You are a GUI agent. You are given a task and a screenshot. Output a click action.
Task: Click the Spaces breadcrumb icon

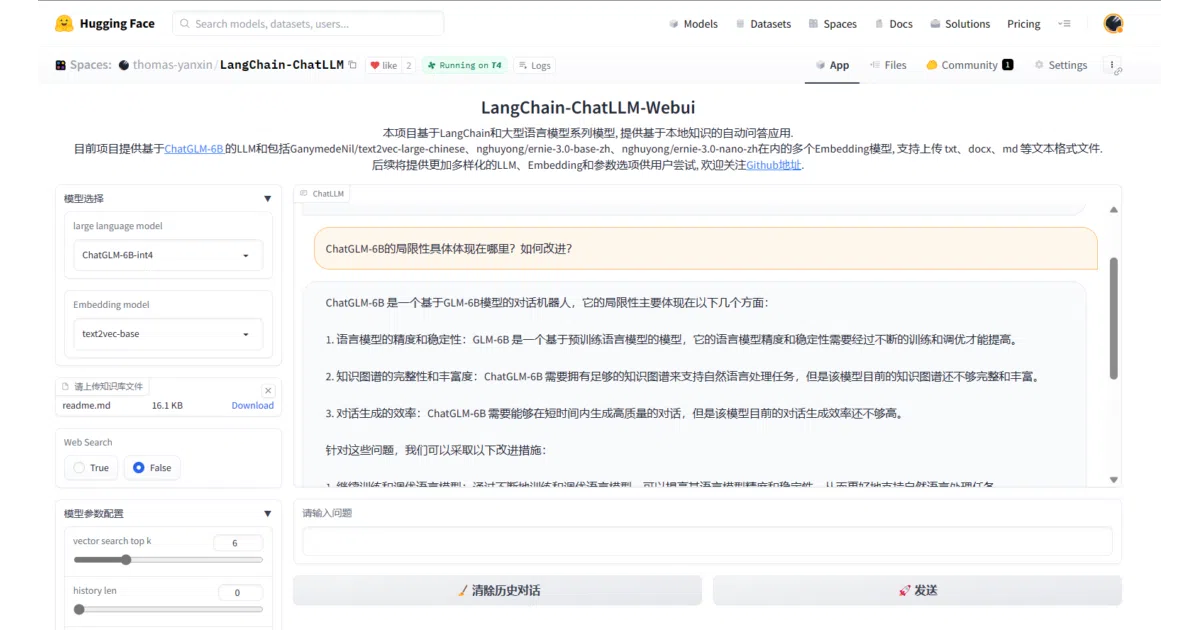(x=61, y=65)
